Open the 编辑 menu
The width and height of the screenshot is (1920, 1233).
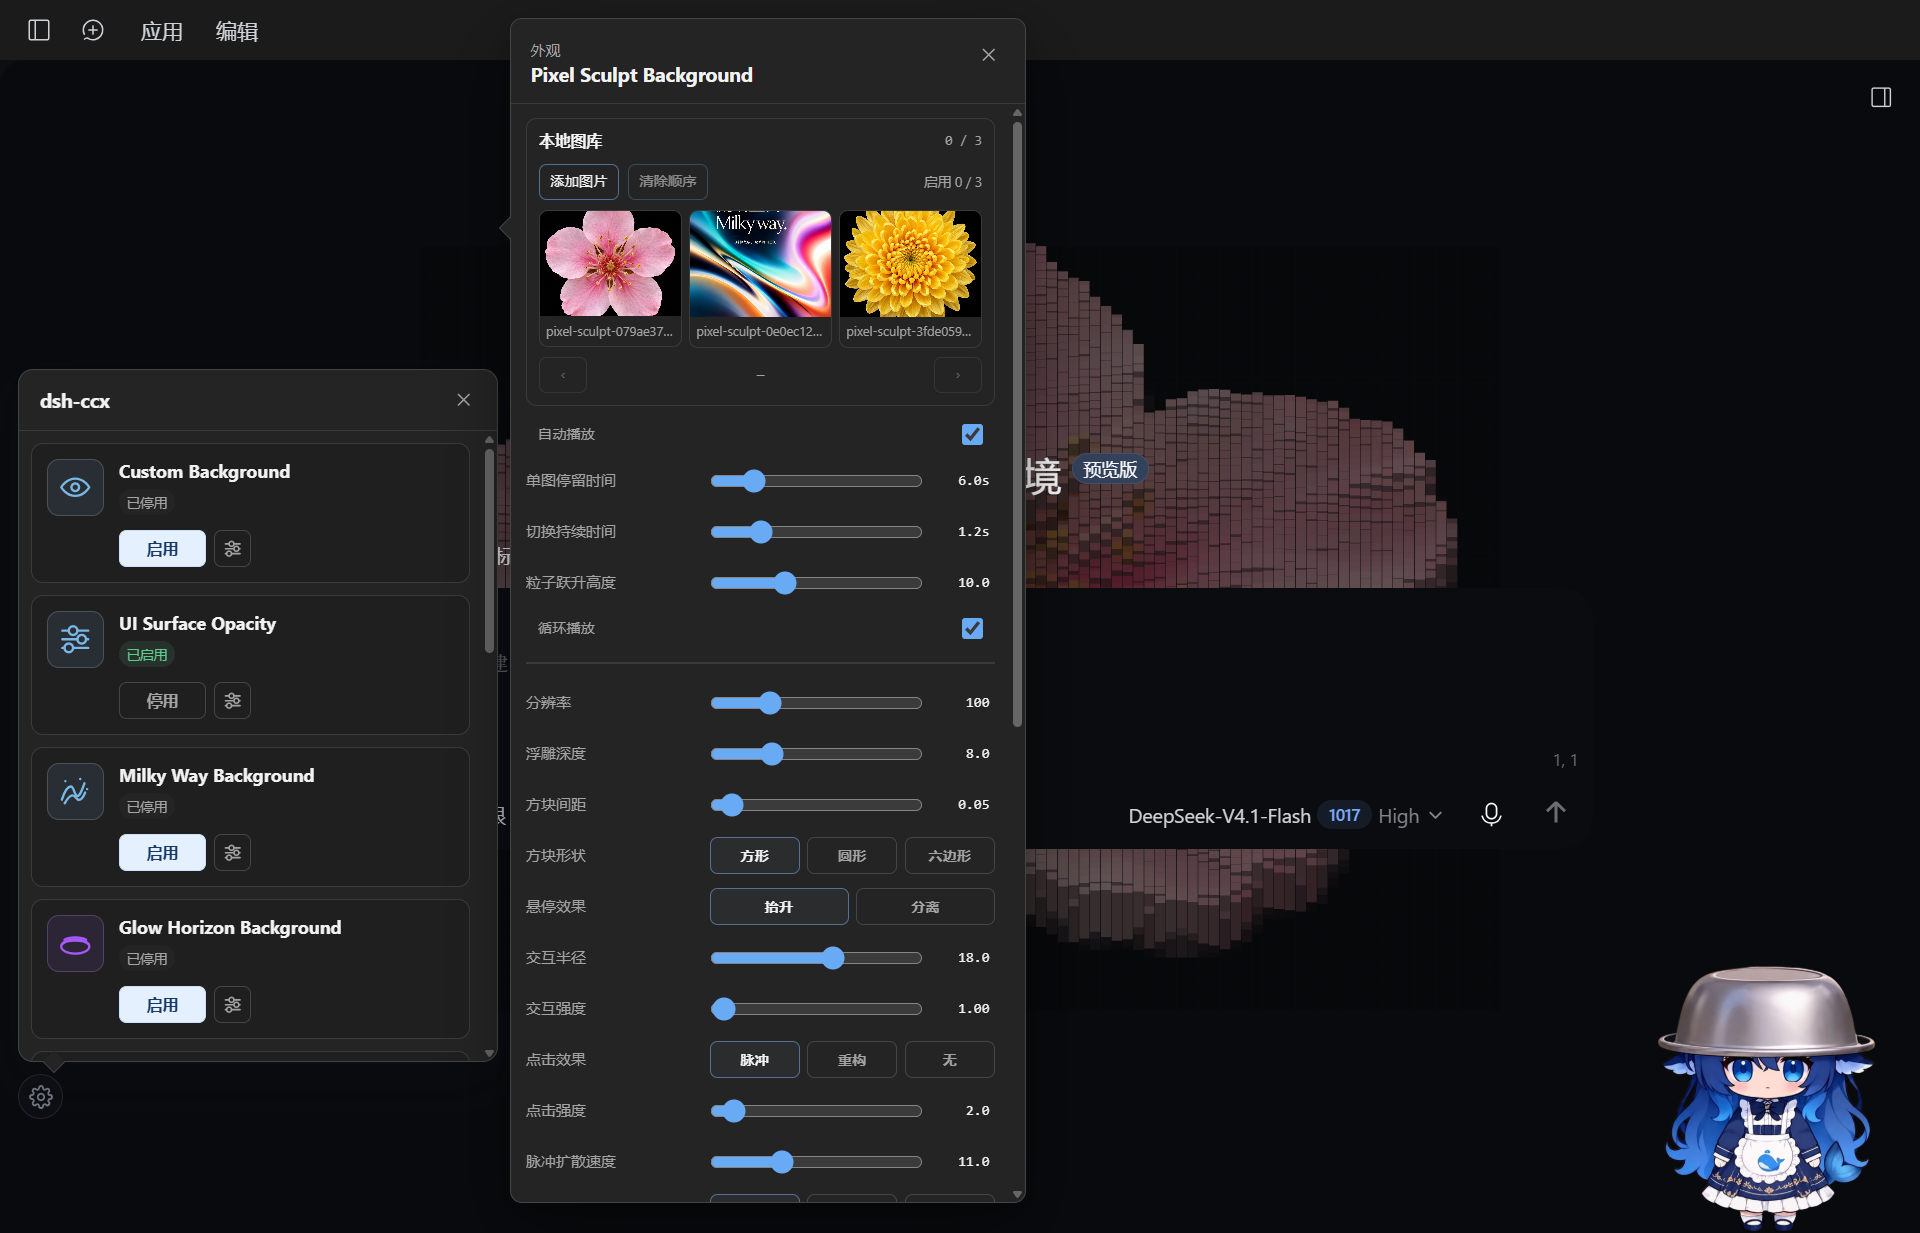pos(237,31)
